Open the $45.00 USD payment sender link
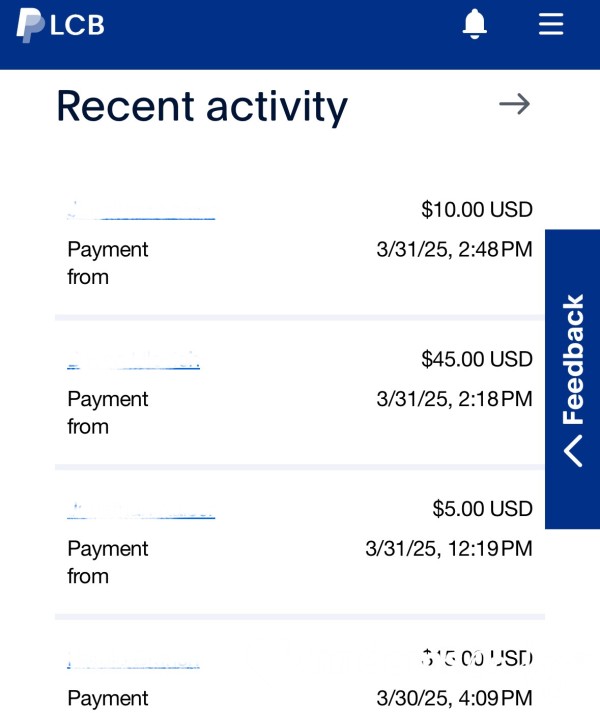 click(133, 360)
